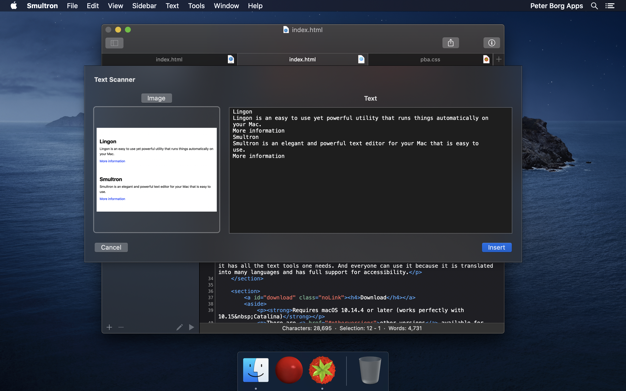Screen dimensions: 626x391
Task: Click the scanned image preview thumbnail
Action: click(x=156, y=170)
